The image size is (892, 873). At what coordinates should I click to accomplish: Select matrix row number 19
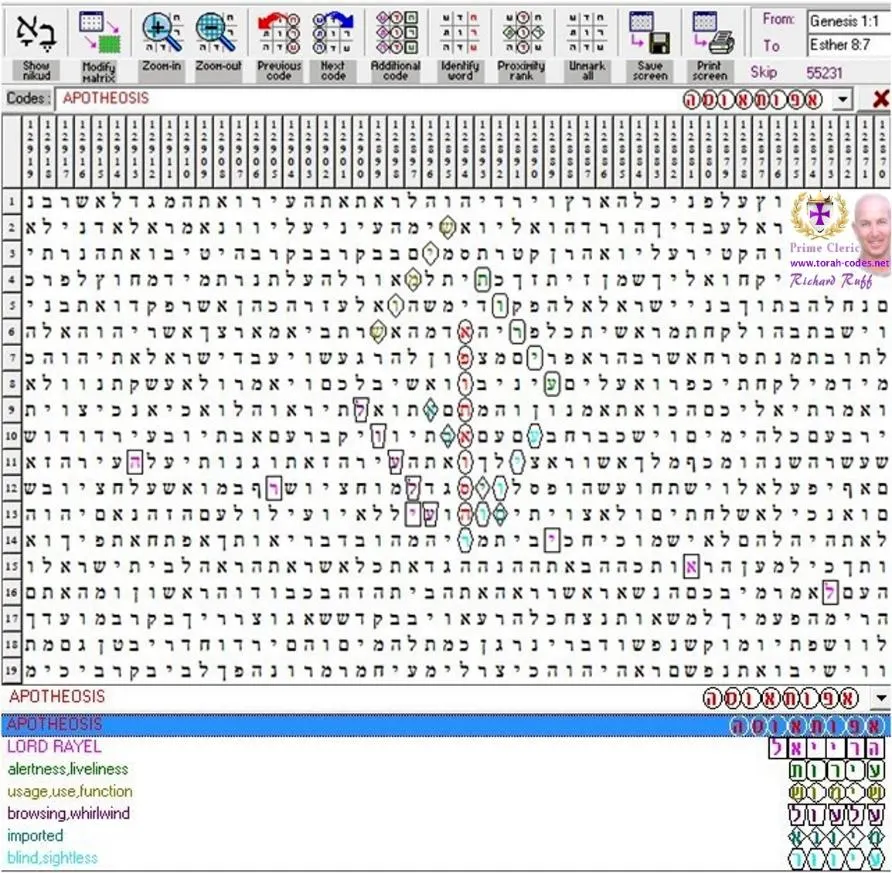click(11, 671)
